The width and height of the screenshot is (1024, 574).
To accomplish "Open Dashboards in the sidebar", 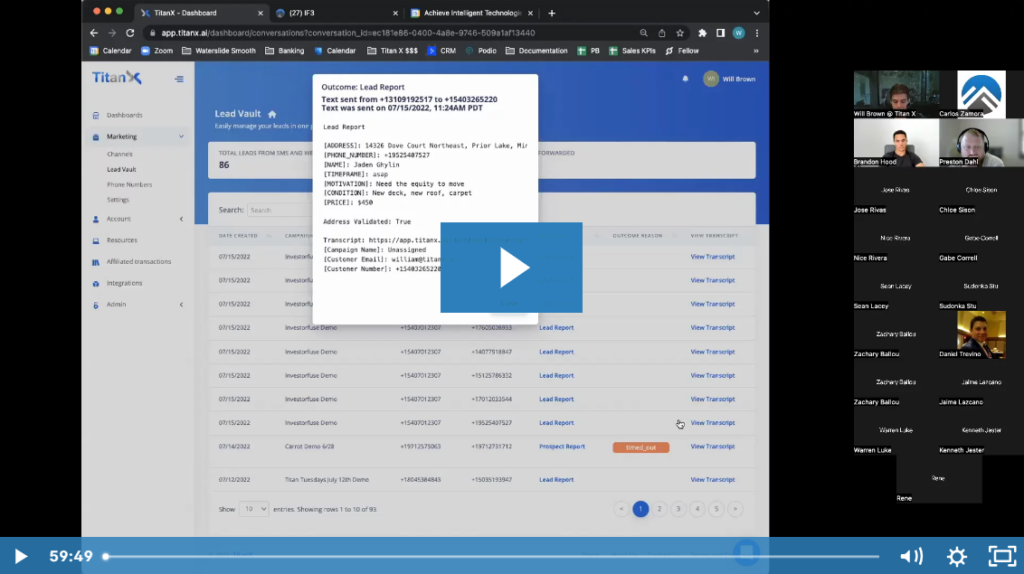I will coord(124,115).
